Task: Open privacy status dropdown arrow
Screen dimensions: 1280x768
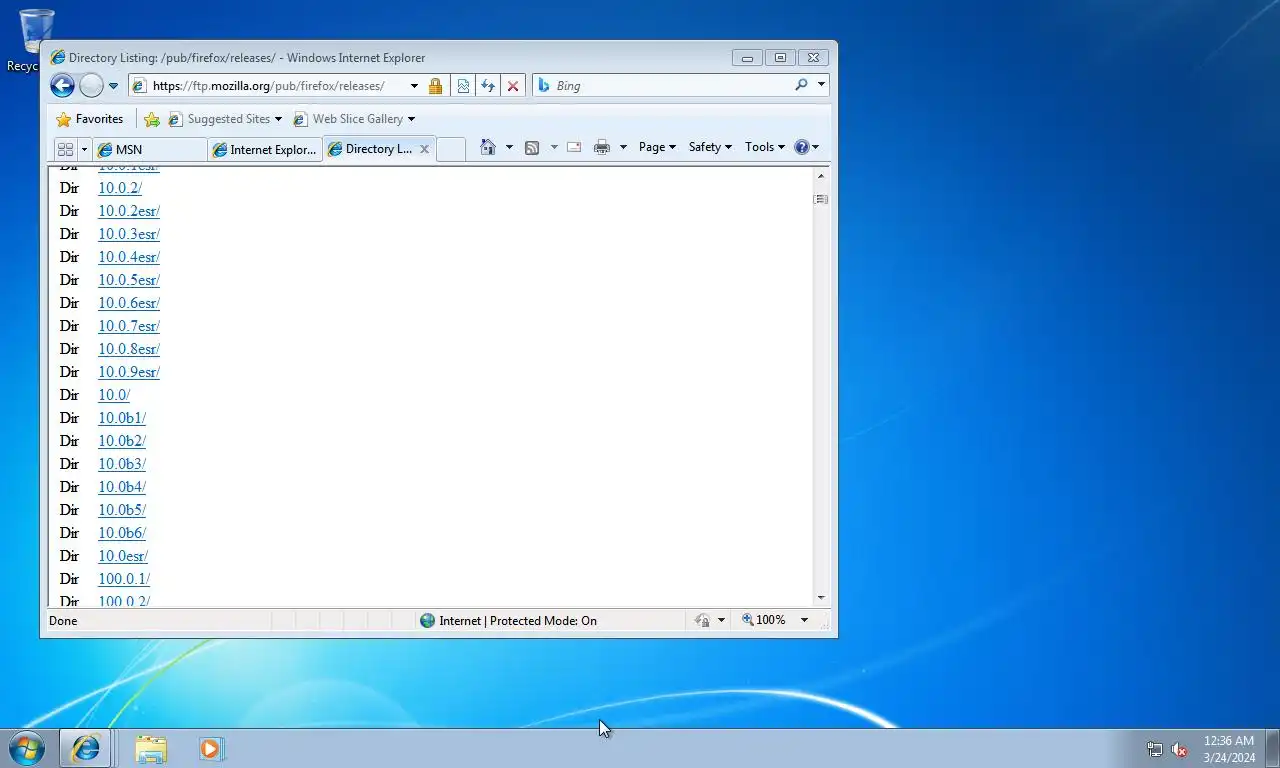Action: [x=721, y=620]
